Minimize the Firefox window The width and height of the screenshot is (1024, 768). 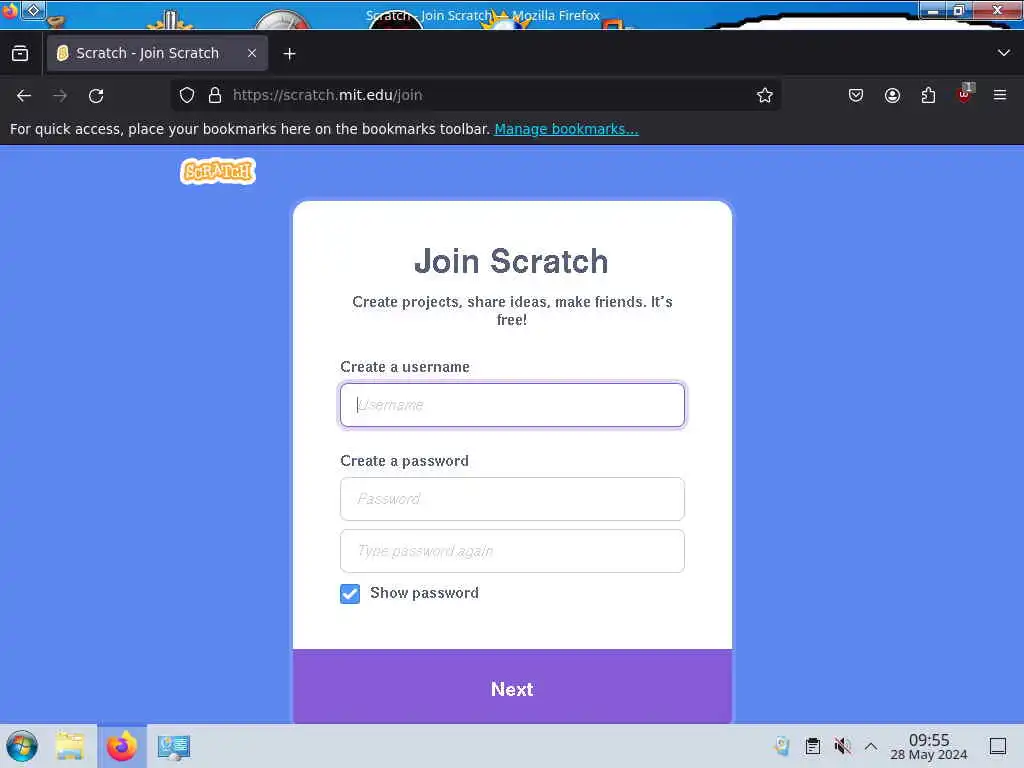coord(933,10)
